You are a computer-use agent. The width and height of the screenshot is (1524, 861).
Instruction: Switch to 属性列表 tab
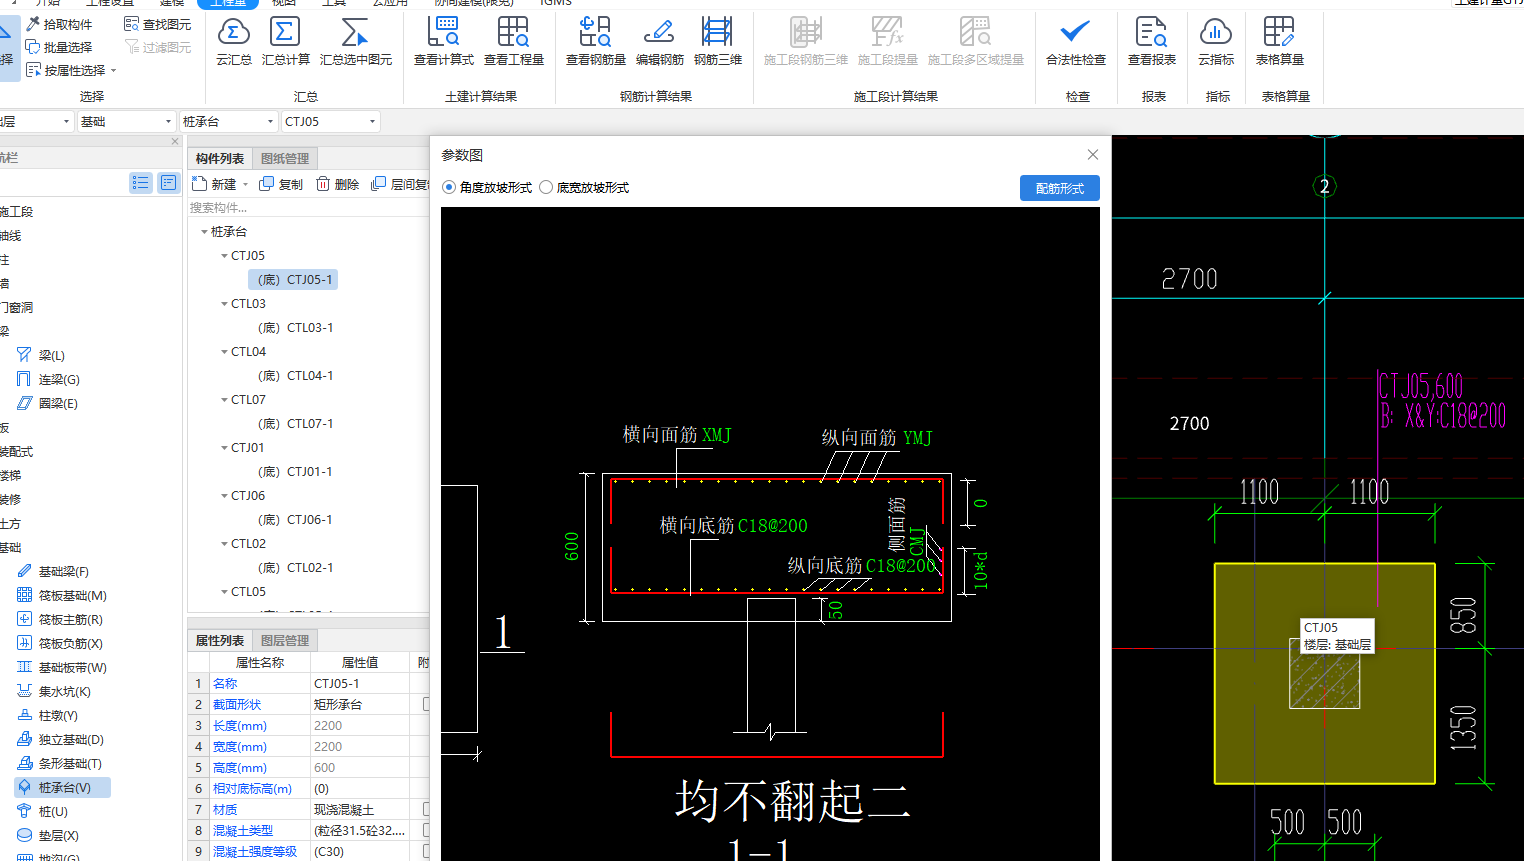point(220,640)
